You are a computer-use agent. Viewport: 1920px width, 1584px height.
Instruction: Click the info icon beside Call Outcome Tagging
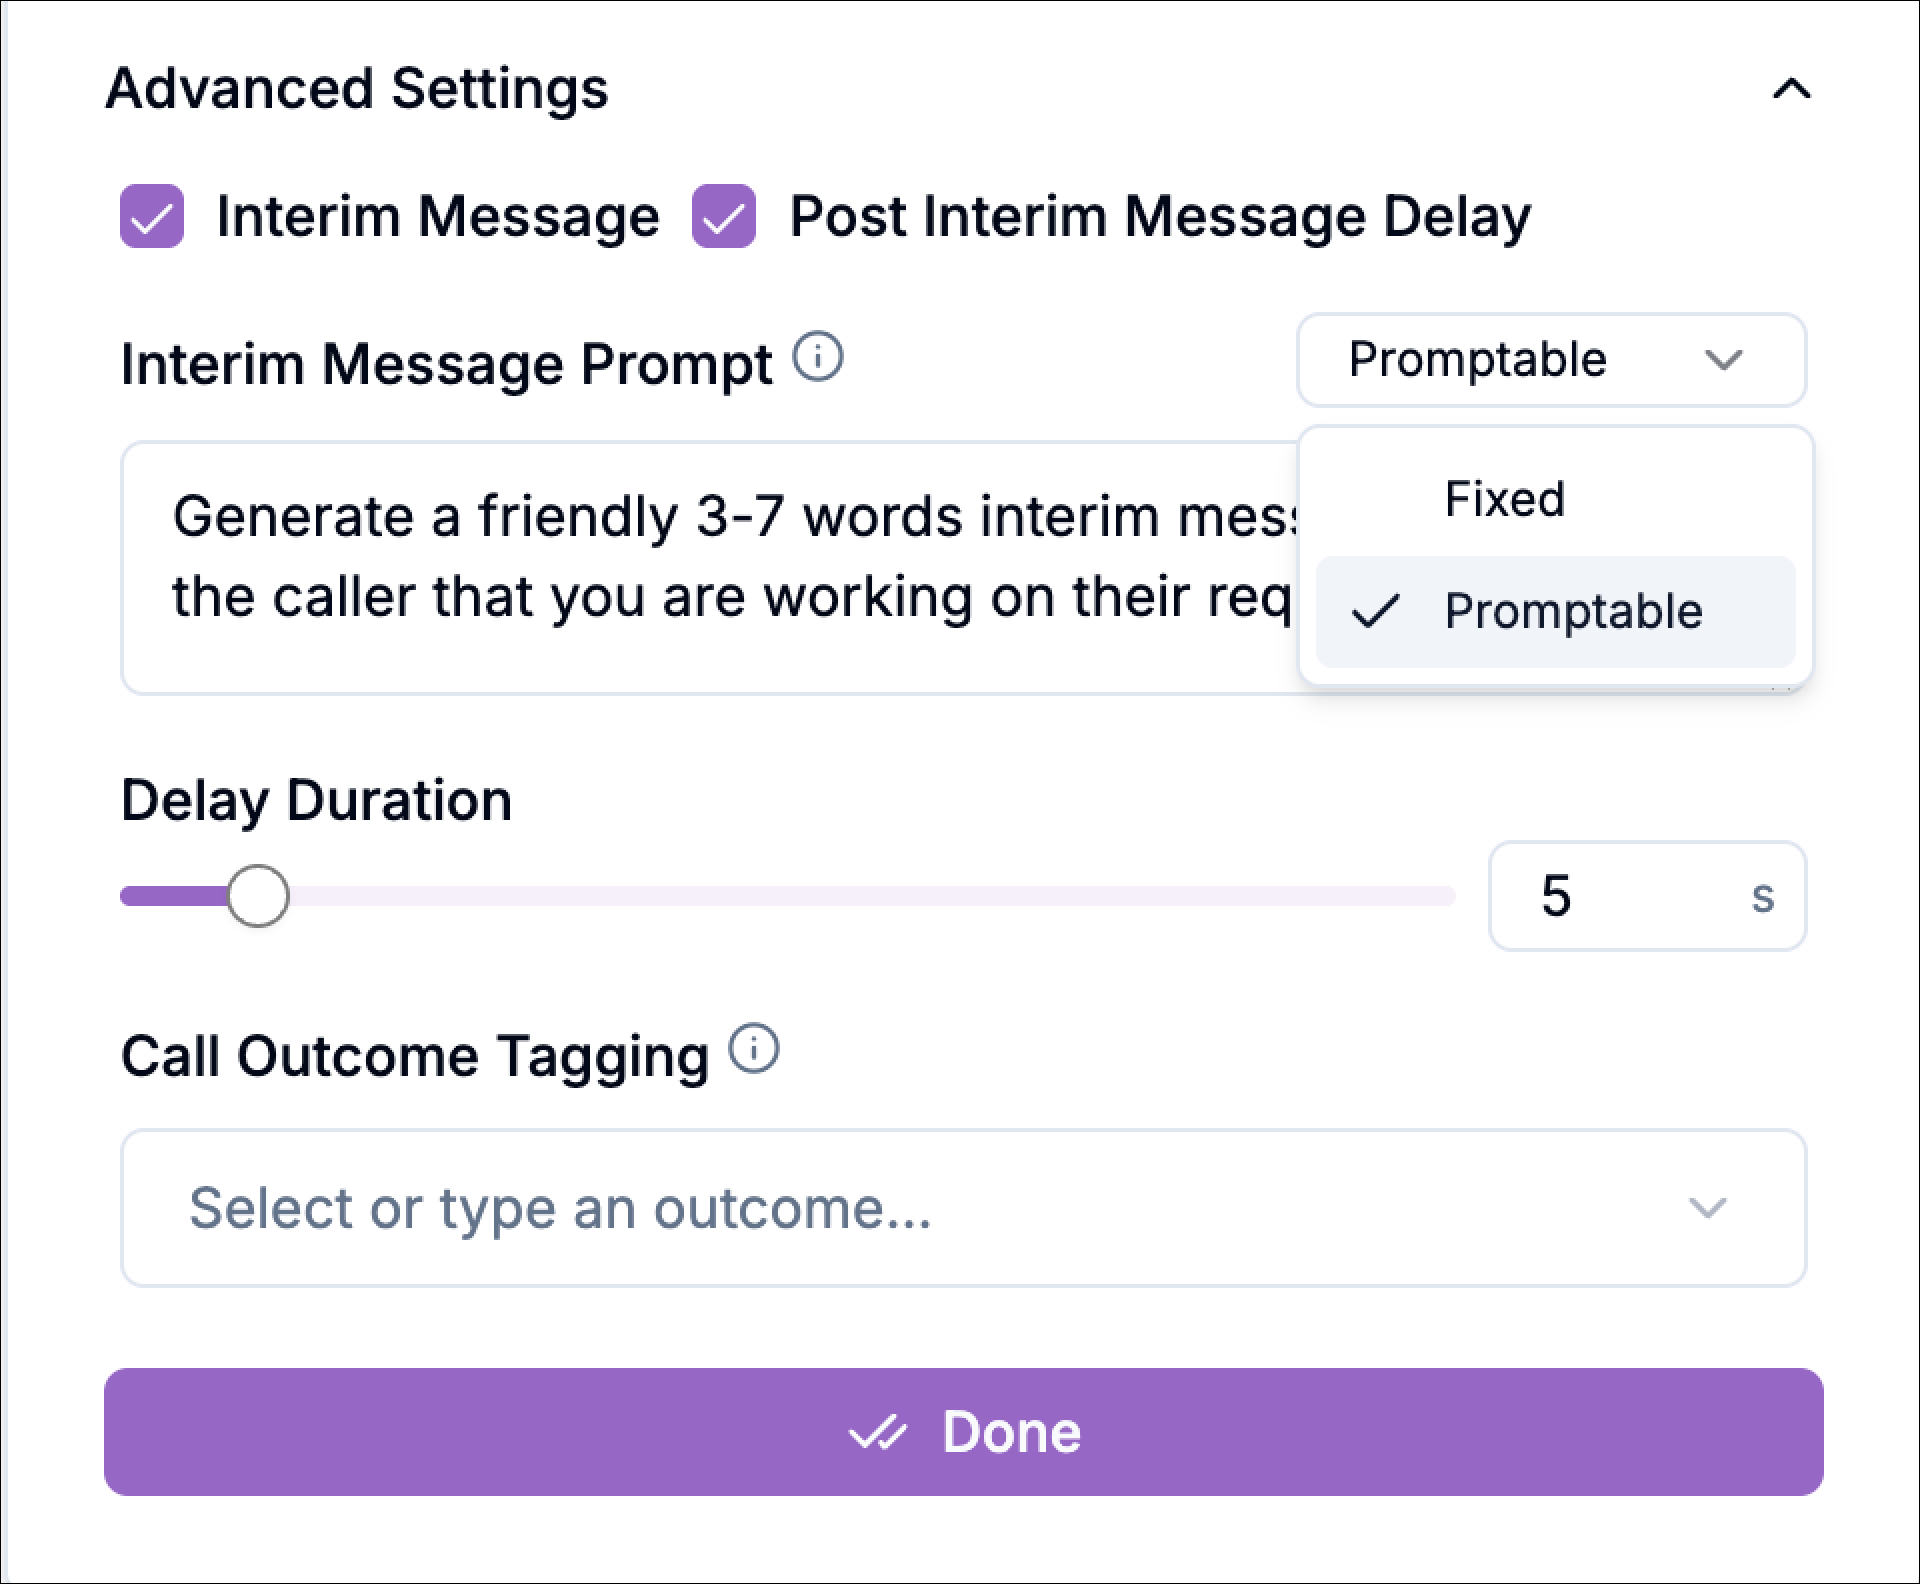pos(753,1050)
